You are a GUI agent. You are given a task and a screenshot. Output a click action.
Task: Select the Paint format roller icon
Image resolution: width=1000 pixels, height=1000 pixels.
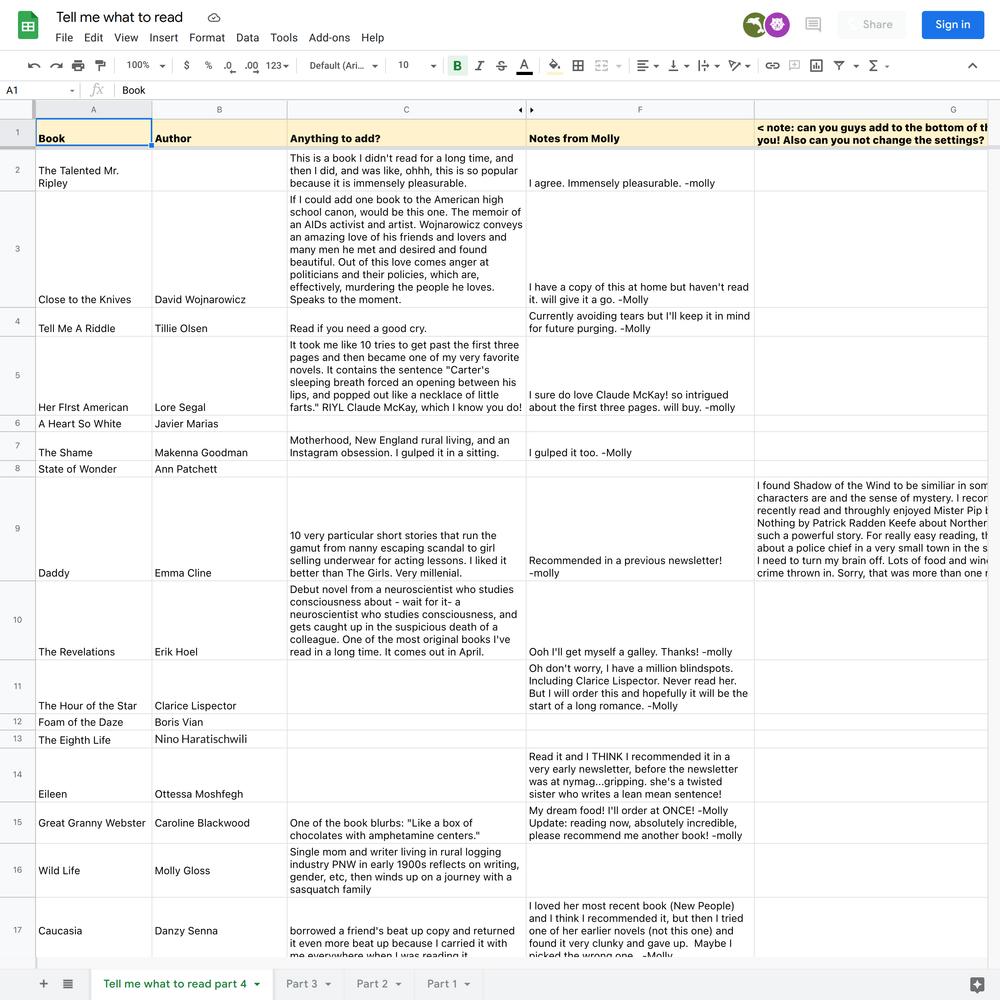(100, 66)
